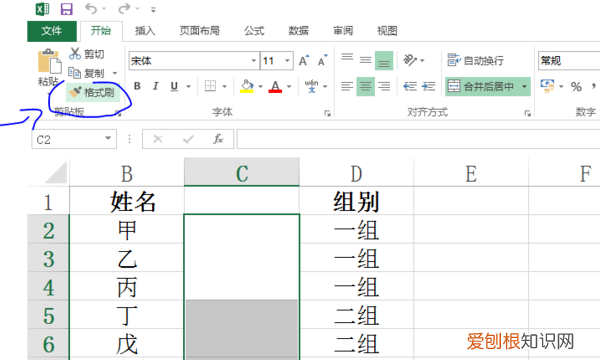The height and width of the screenshot is (360, 600).
Task: Activate 格式刷 (Format Painter)
Action: pos(93,92)
